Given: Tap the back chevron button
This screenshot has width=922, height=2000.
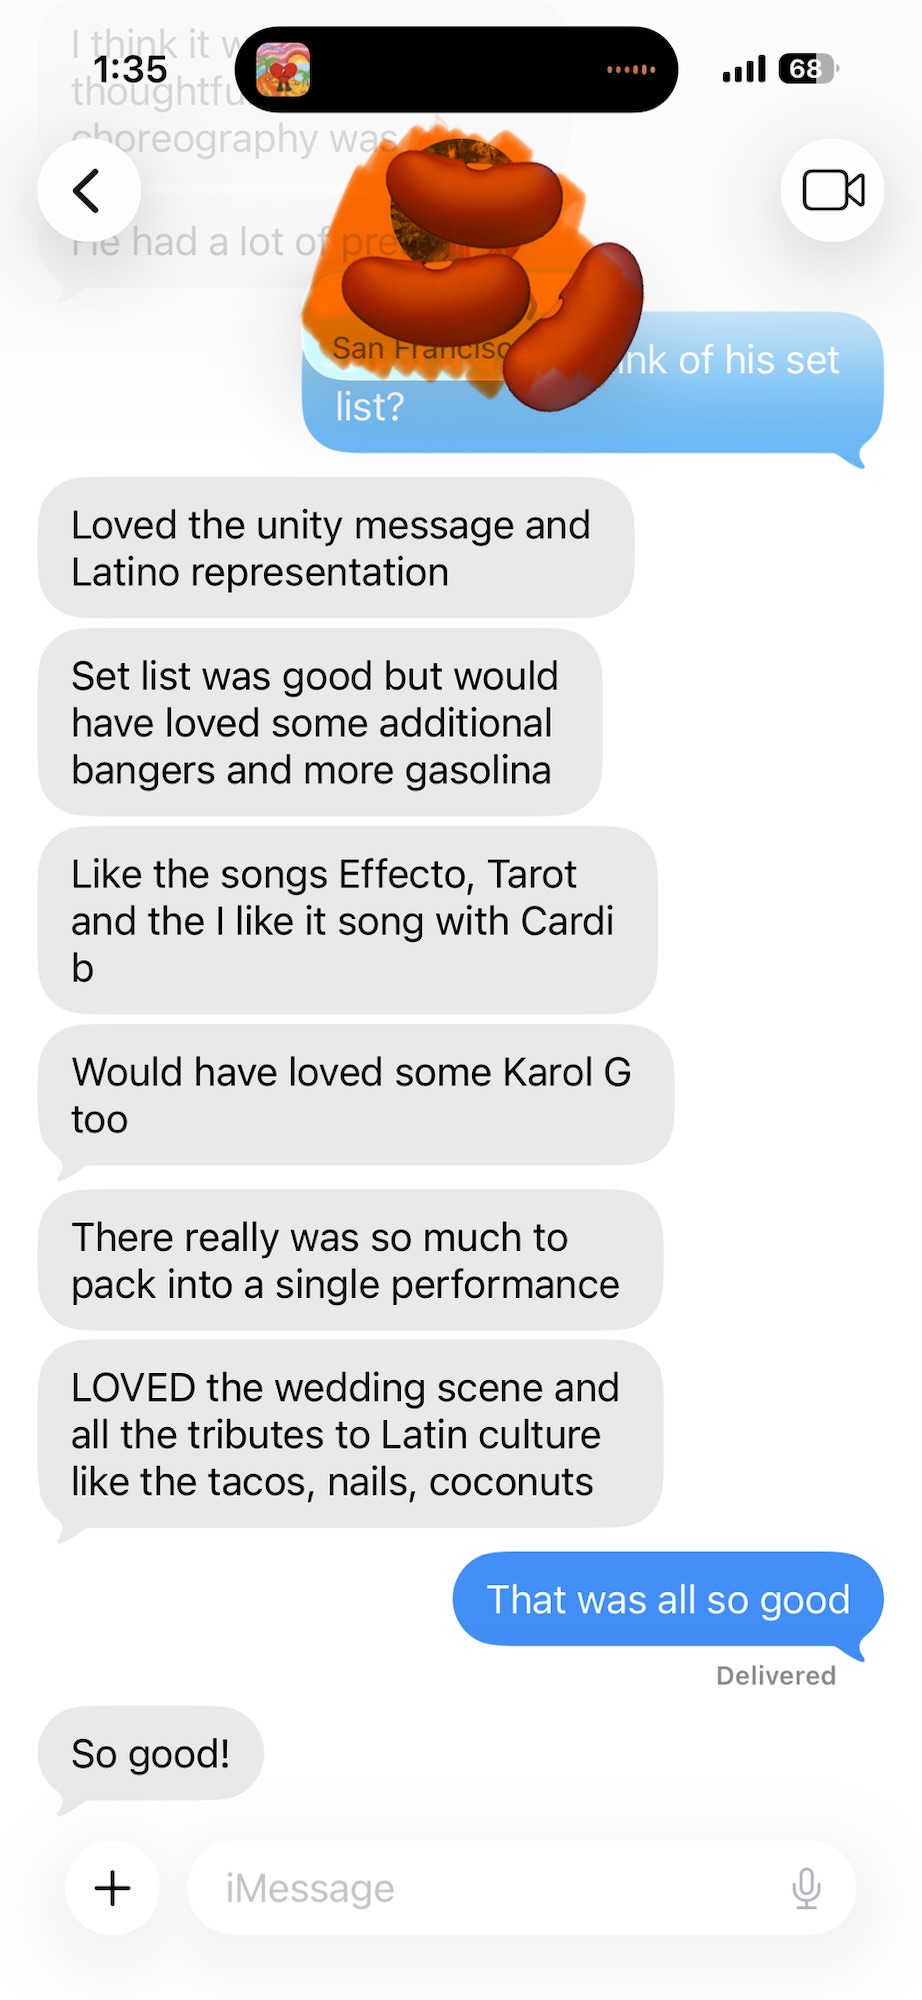Looking at the screenshot, I should point(88,190).
